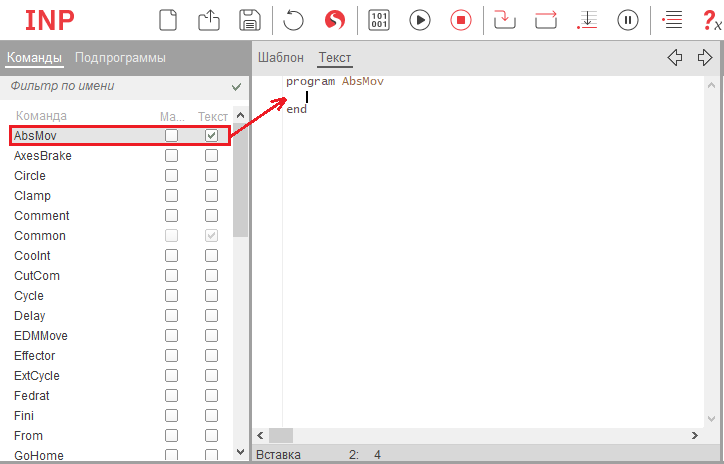Viewport: 724px width, 464px height.
Task: Click the new file icon
Action: coord(169,19)
